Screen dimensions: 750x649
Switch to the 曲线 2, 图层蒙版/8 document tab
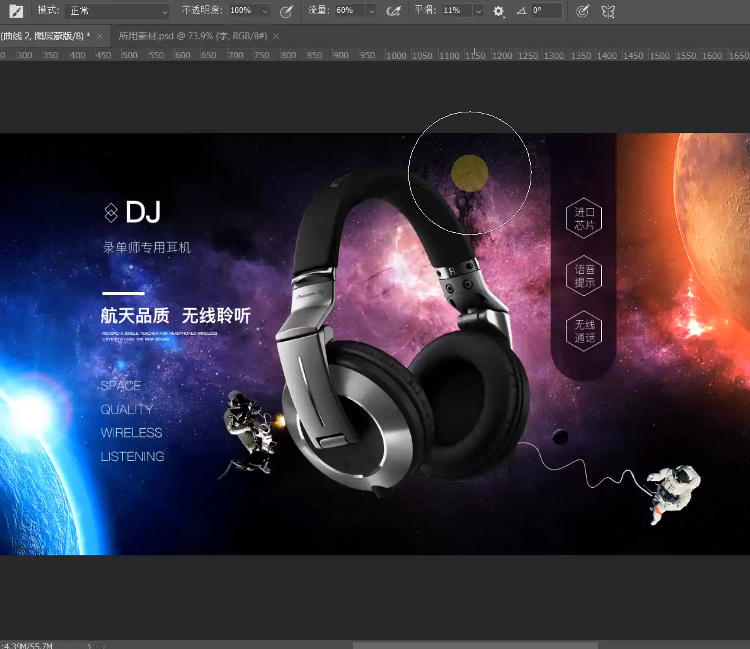[44, 36]
